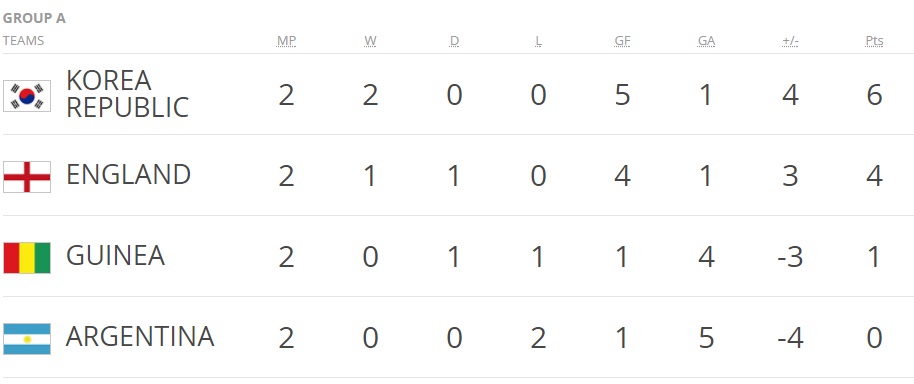The width and height of the screenshot is (914, 384).
Task: Click Argentina's goal difference -4
Action: pyautogui.click(x=790, y=338)
